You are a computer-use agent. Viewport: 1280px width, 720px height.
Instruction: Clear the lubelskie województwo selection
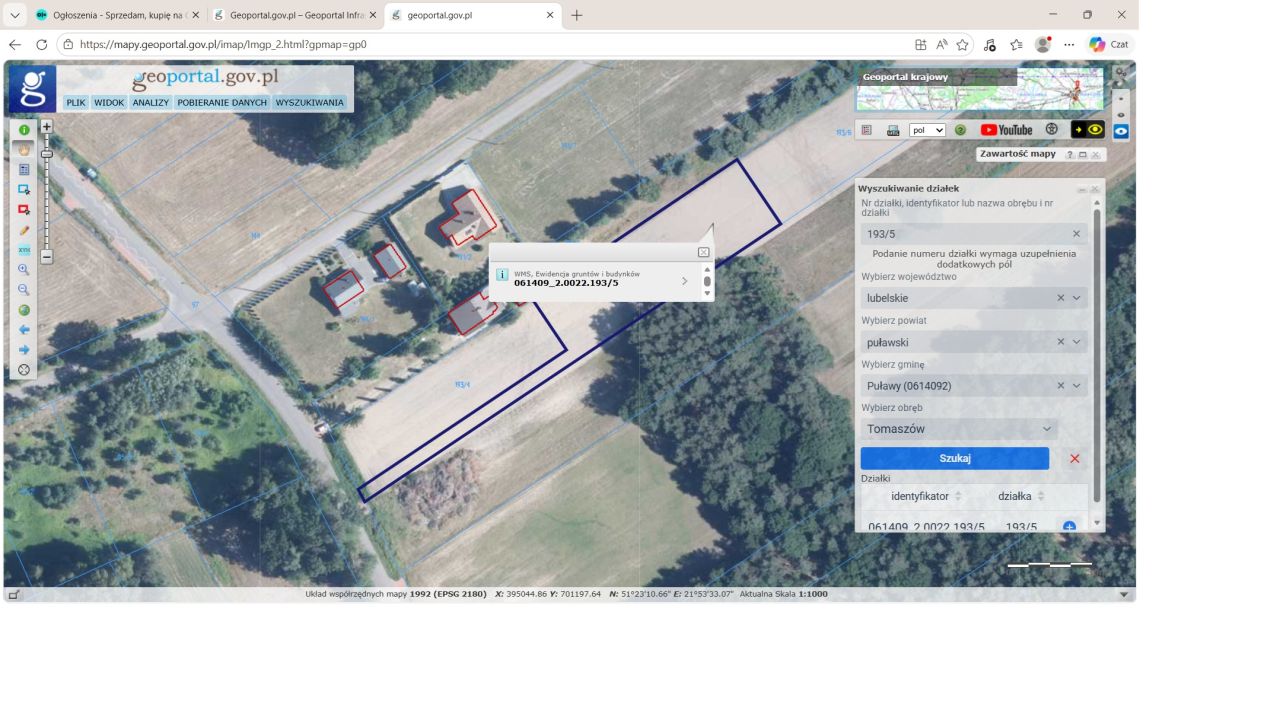[x=1061, y=298]
